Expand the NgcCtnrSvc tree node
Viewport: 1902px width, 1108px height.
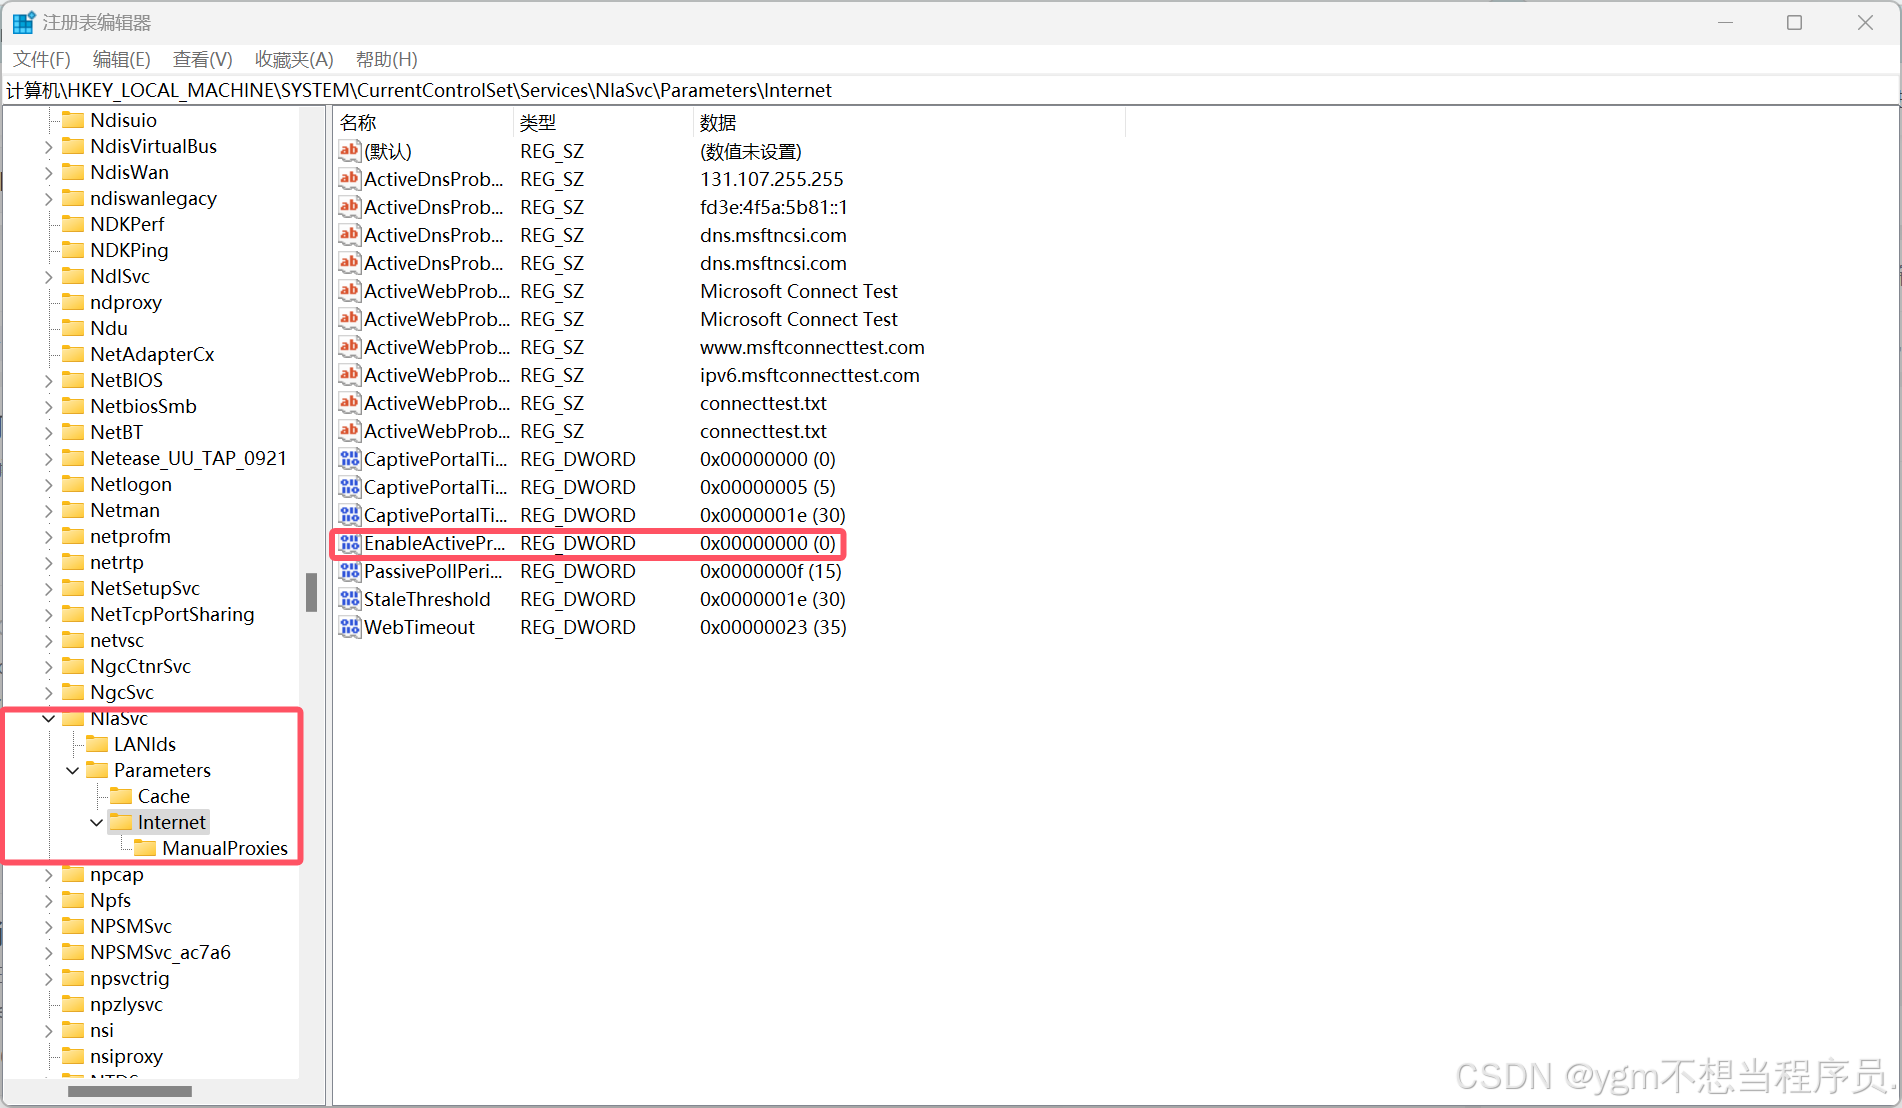point(48,666)
